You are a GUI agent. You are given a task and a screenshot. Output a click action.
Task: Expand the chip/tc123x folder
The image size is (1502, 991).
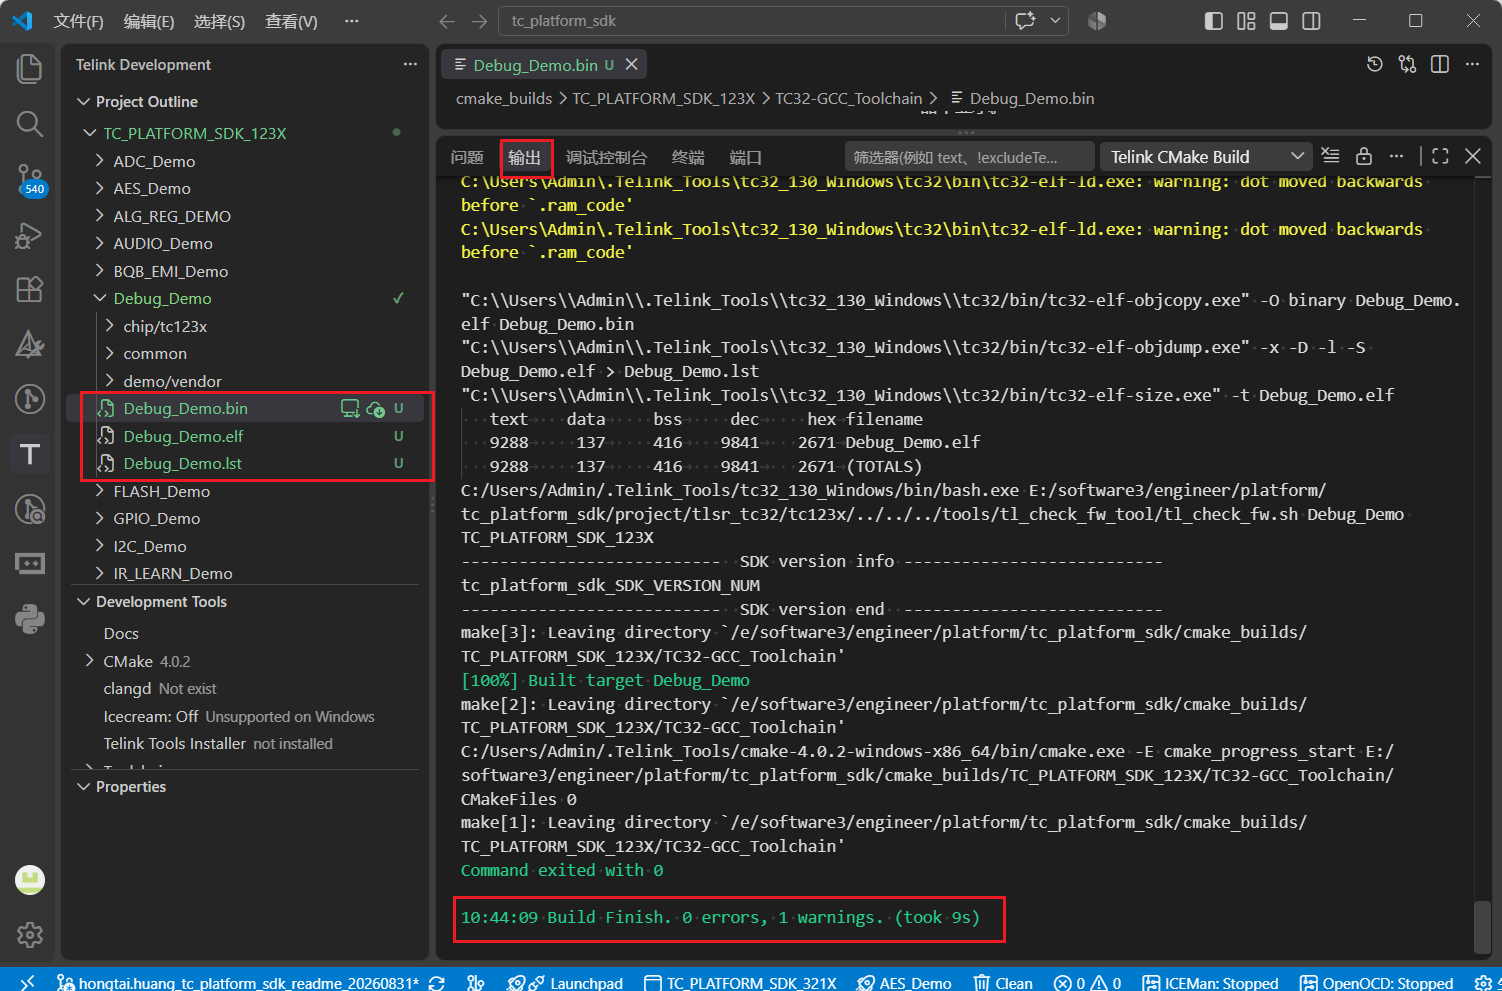coord(110,326)
